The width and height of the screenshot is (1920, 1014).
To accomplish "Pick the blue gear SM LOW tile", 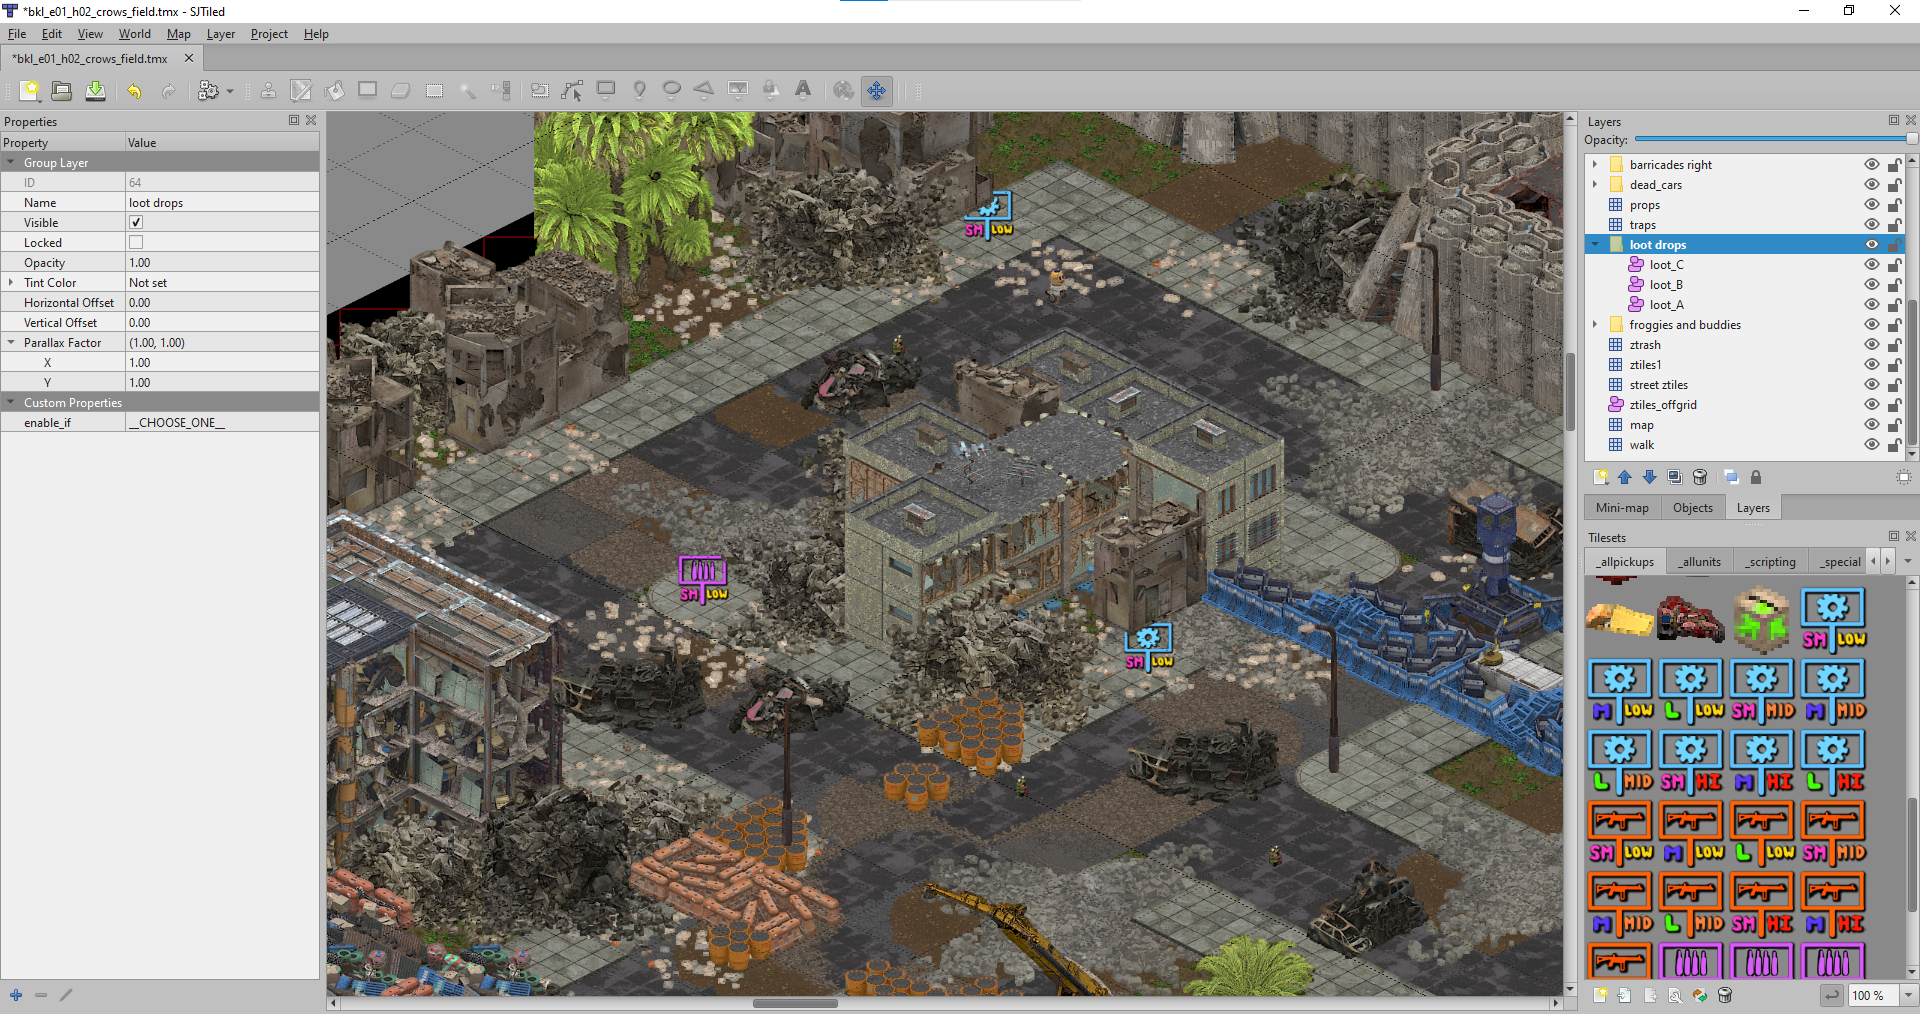I will (x=1833, y=620).
